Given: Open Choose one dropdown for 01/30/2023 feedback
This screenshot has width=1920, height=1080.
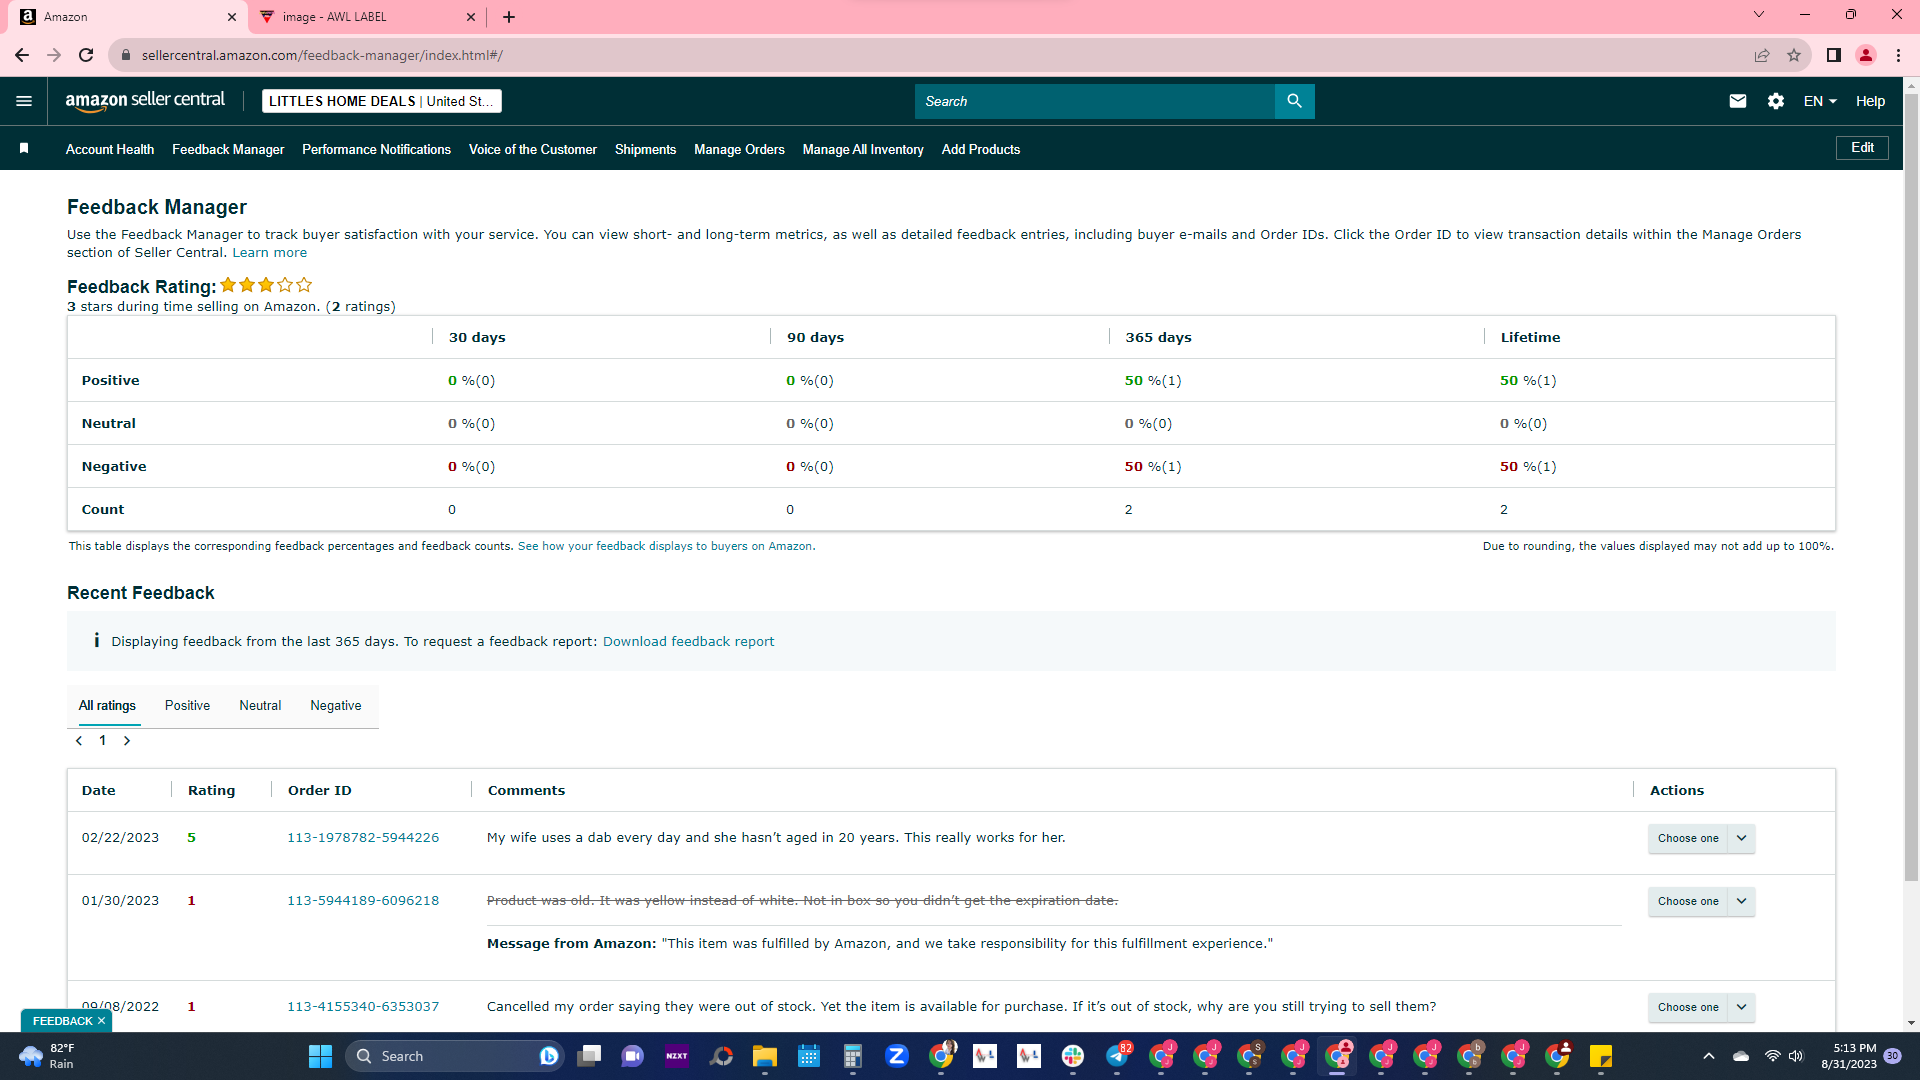Looking at the screenshot, I should [1701, 901].
